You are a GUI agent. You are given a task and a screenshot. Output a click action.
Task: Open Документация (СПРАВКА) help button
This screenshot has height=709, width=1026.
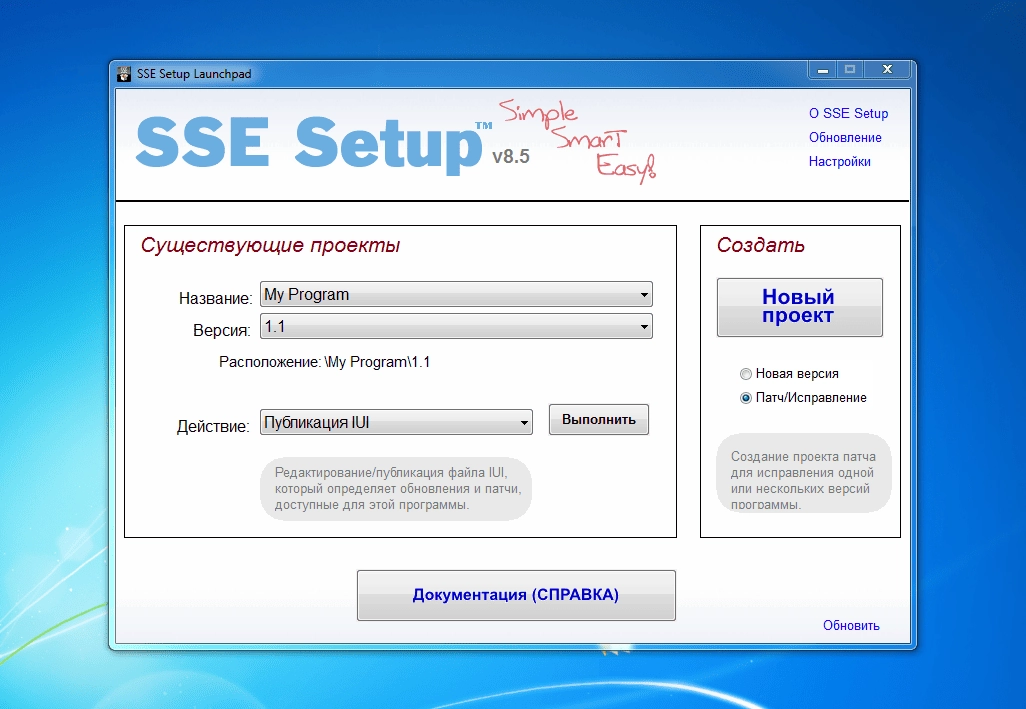pyautogui.click(x=516, y=595)
